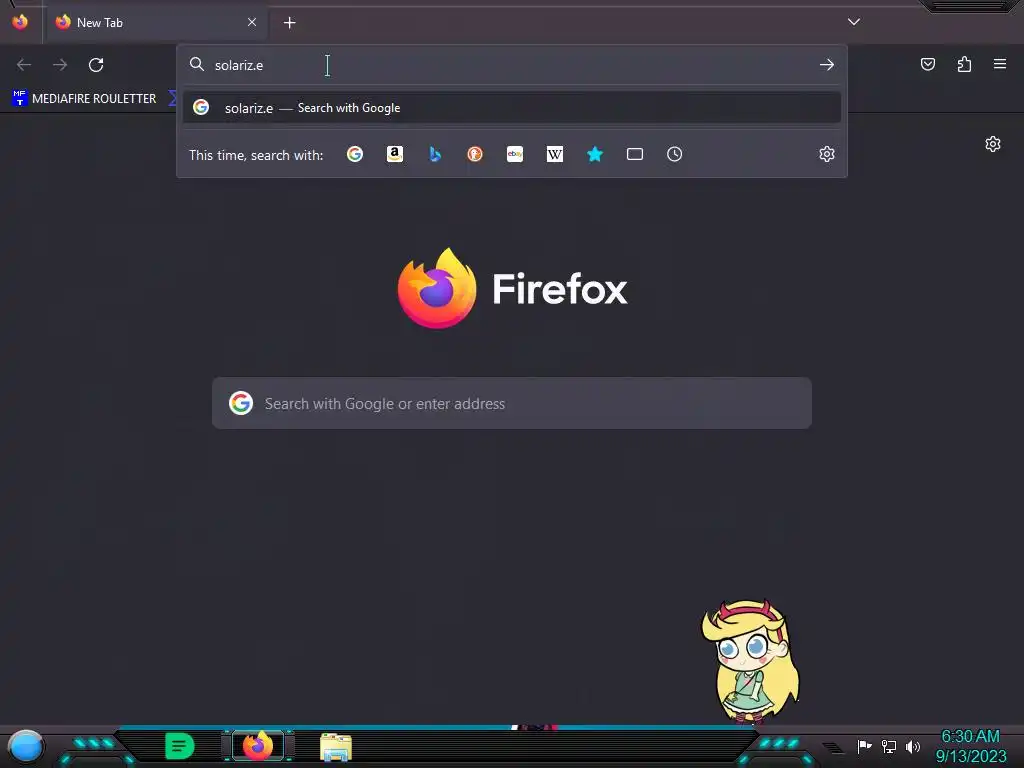Search this time with Bing

[x=435, y=154]
